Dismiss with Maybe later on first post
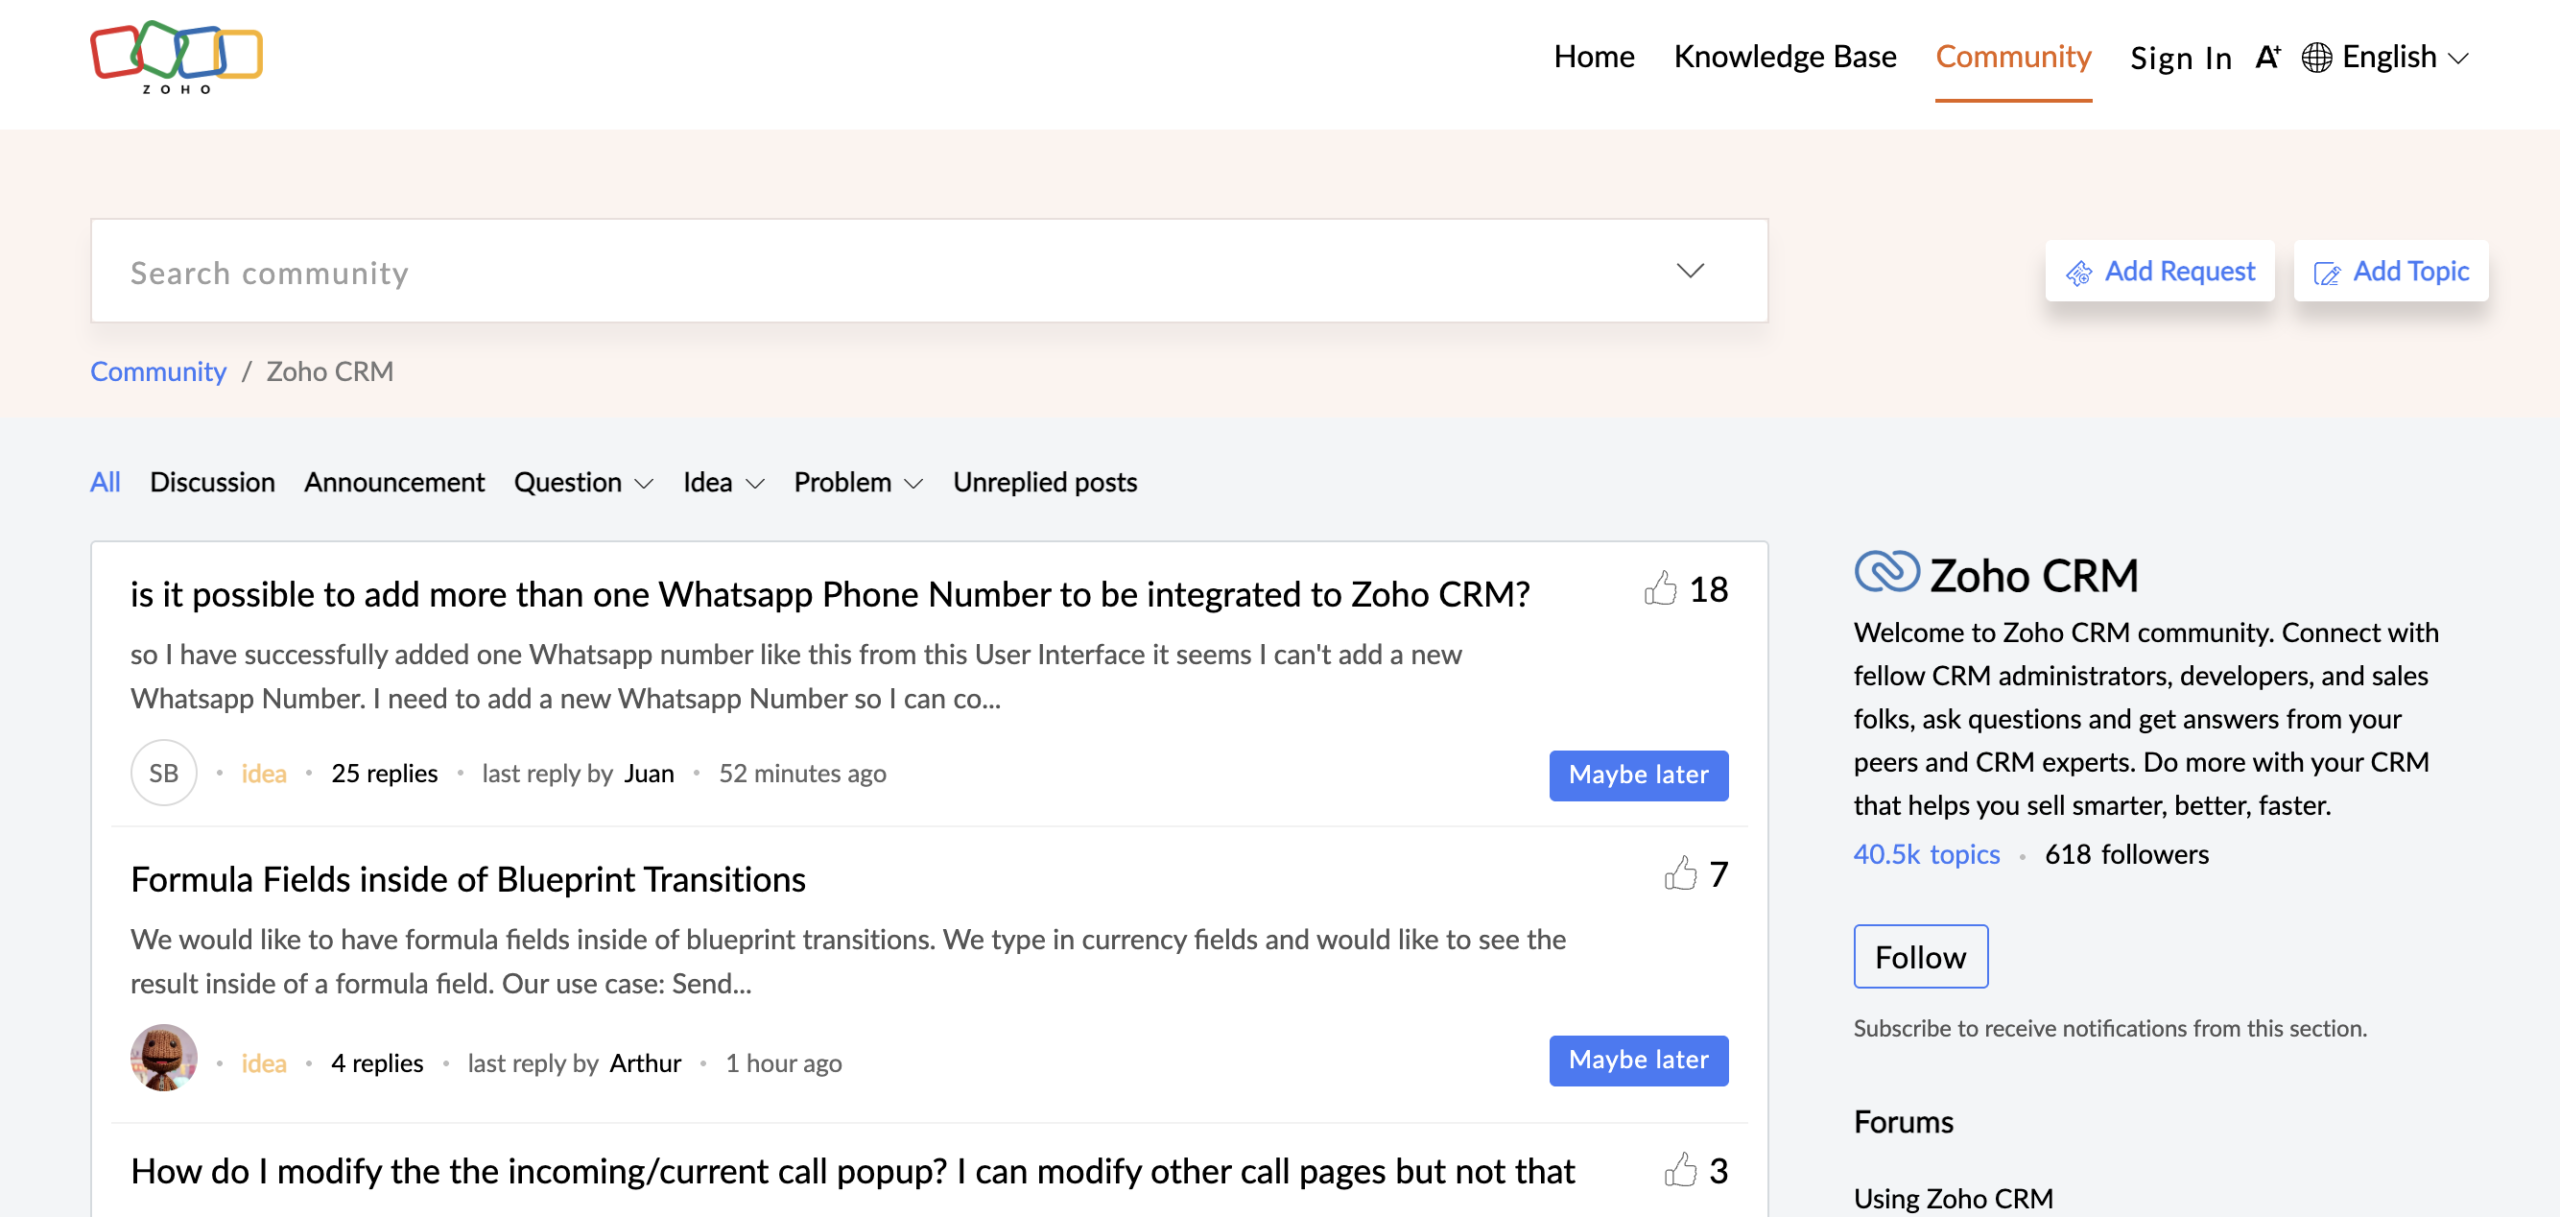 pyautogui.click(x=1638, y=775)
